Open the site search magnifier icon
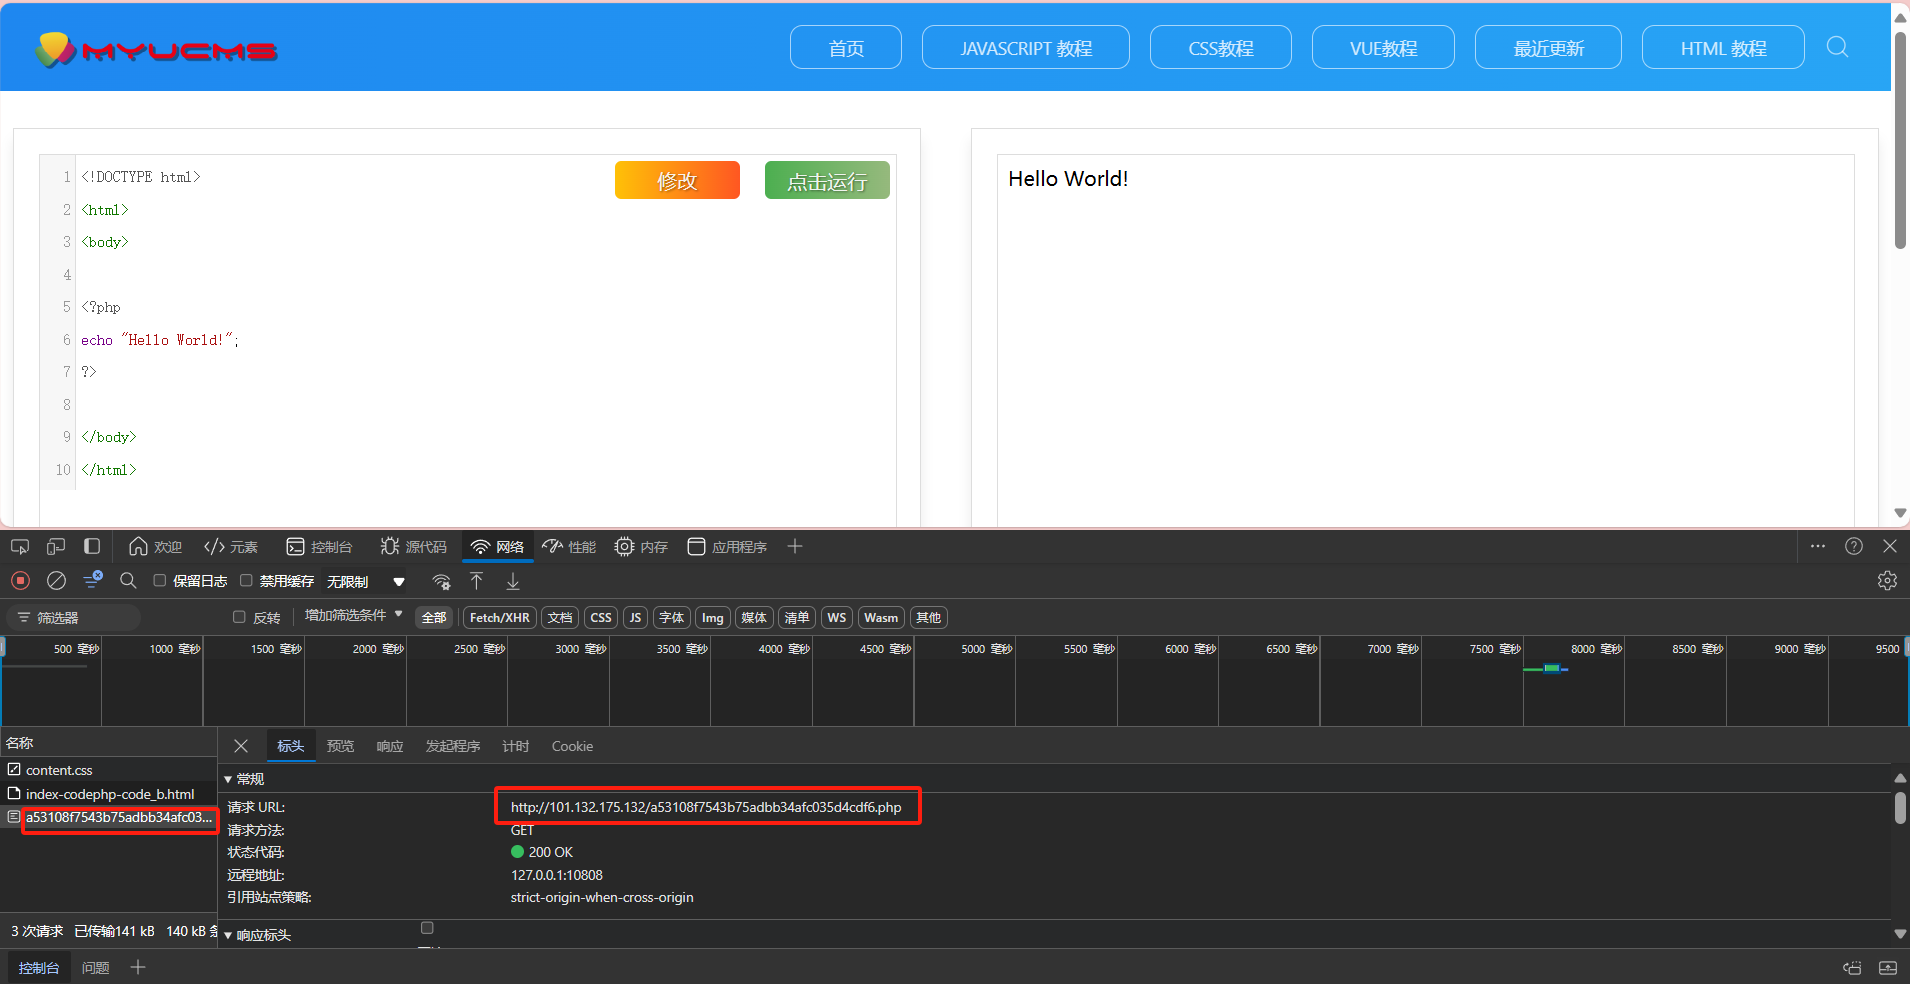Screen dimensions: 1910x984 coord(1837,47)
